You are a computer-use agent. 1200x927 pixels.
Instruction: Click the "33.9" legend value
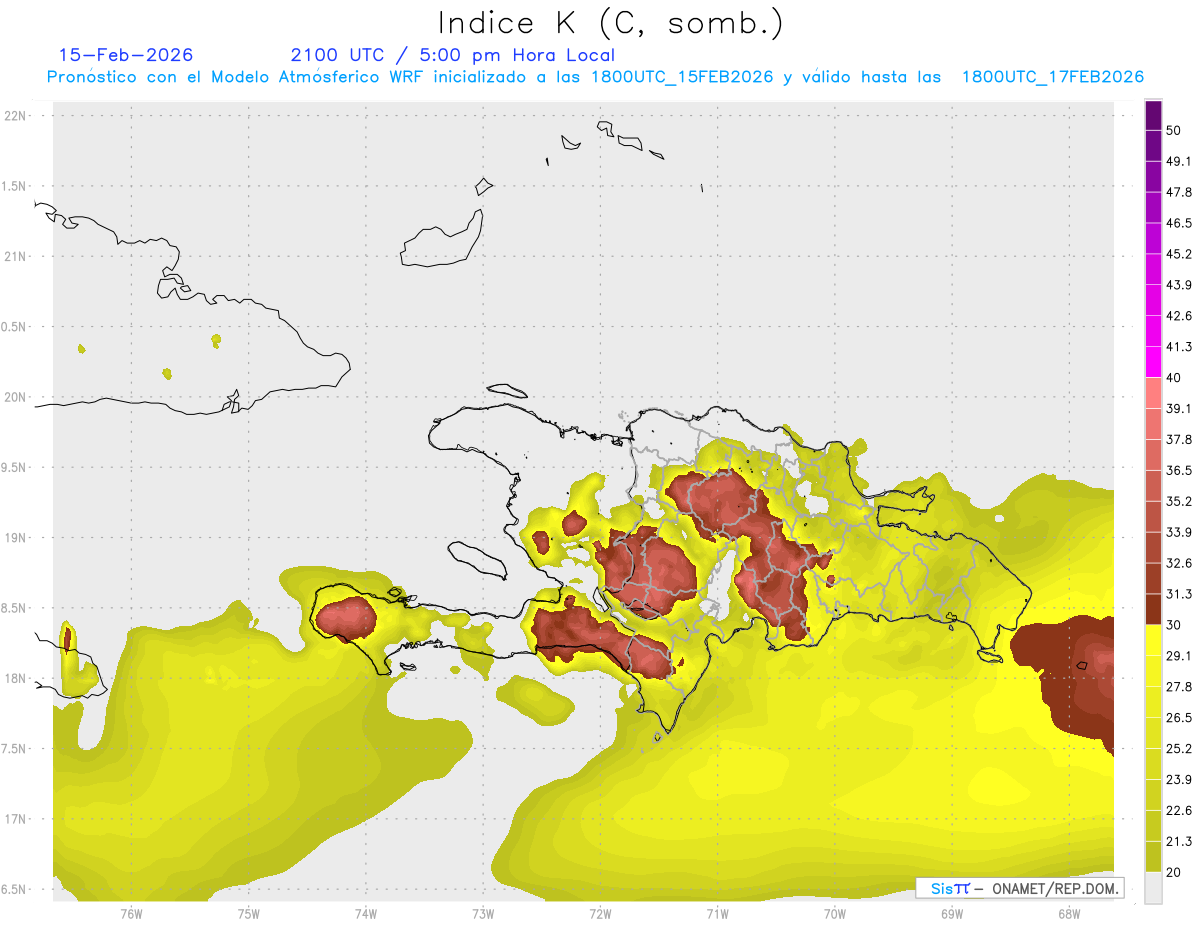click(x=1179, y=532)
